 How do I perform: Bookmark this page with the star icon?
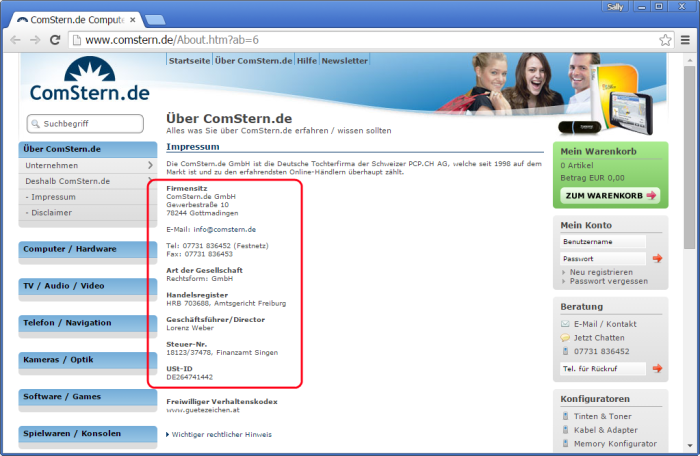tap(665, 40)
